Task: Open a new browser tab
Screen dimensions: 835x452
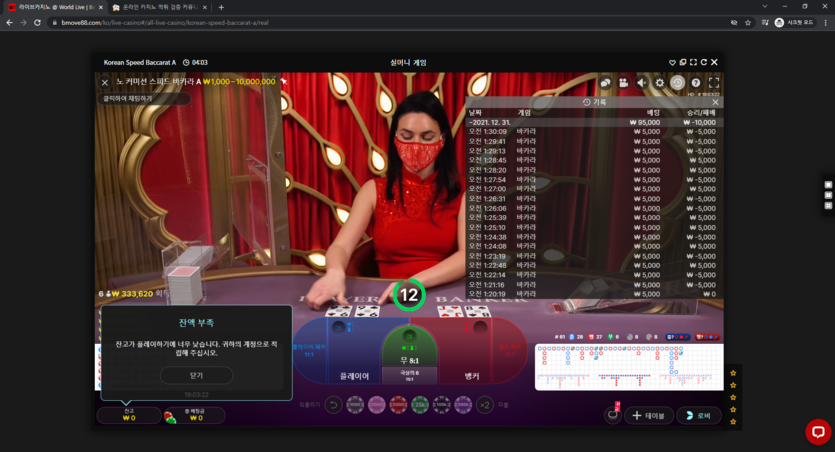Action: [x=221, y=7]
